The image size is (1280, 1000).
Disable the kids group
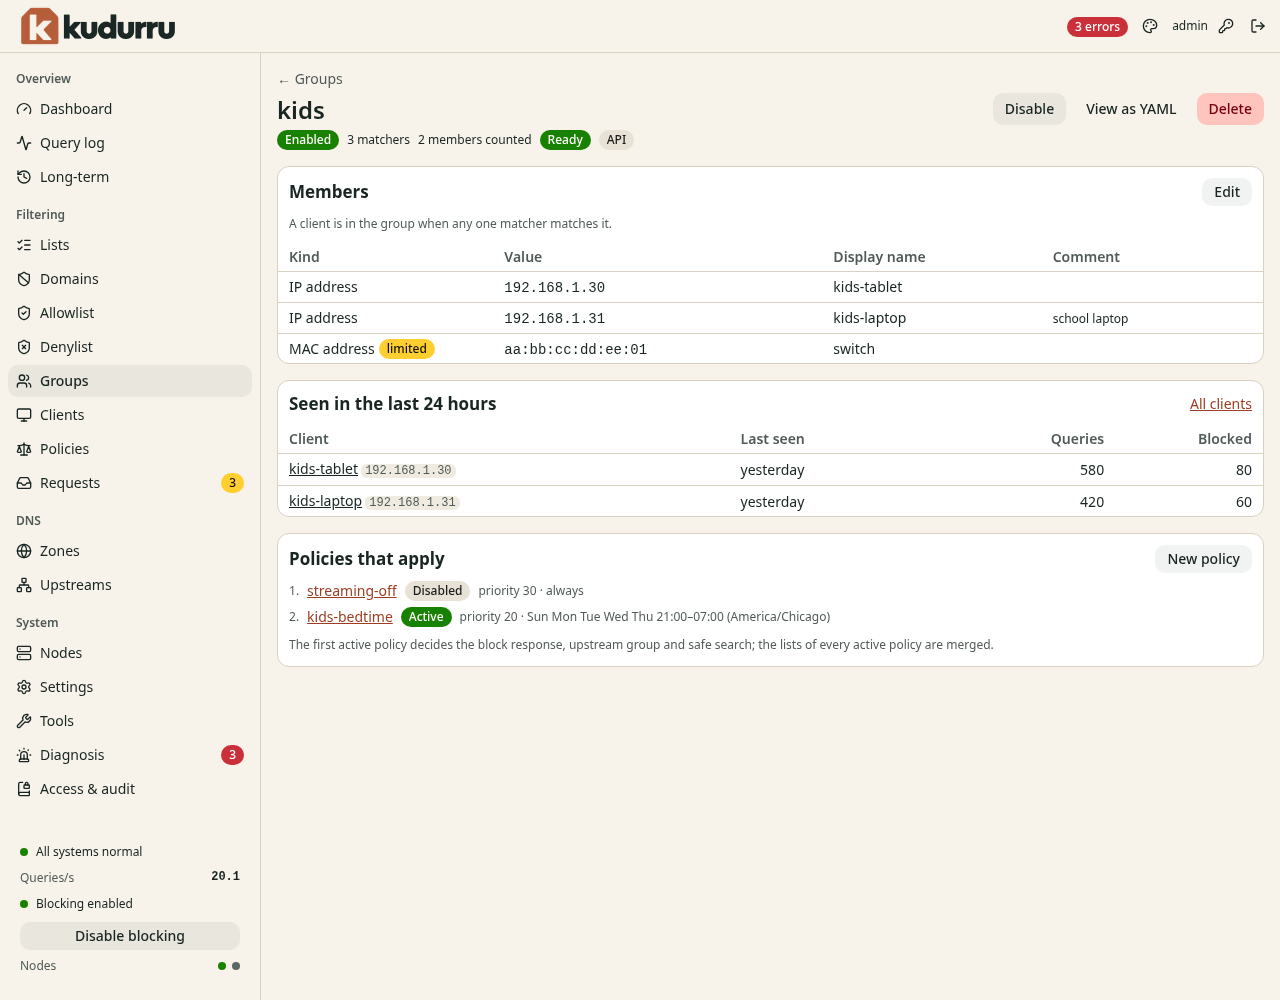pyautogui.click(x=1029, y=109)
